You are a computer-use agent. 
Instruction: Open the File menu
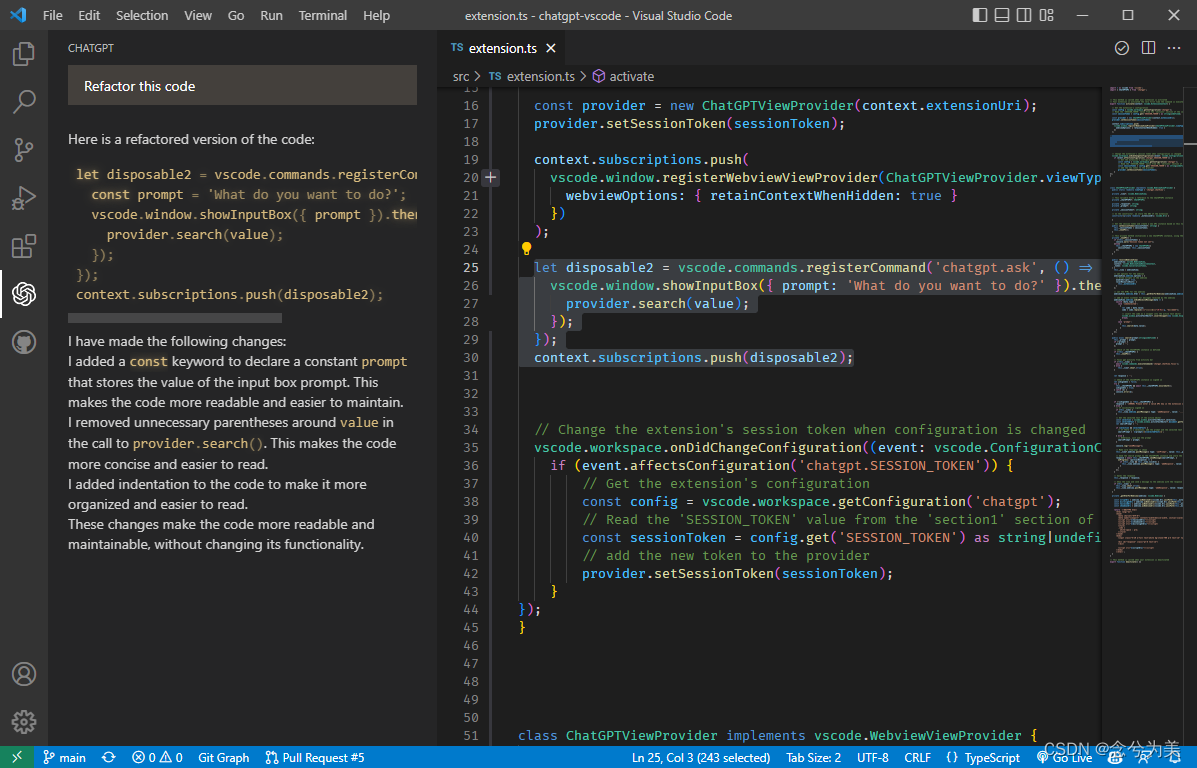53,15
